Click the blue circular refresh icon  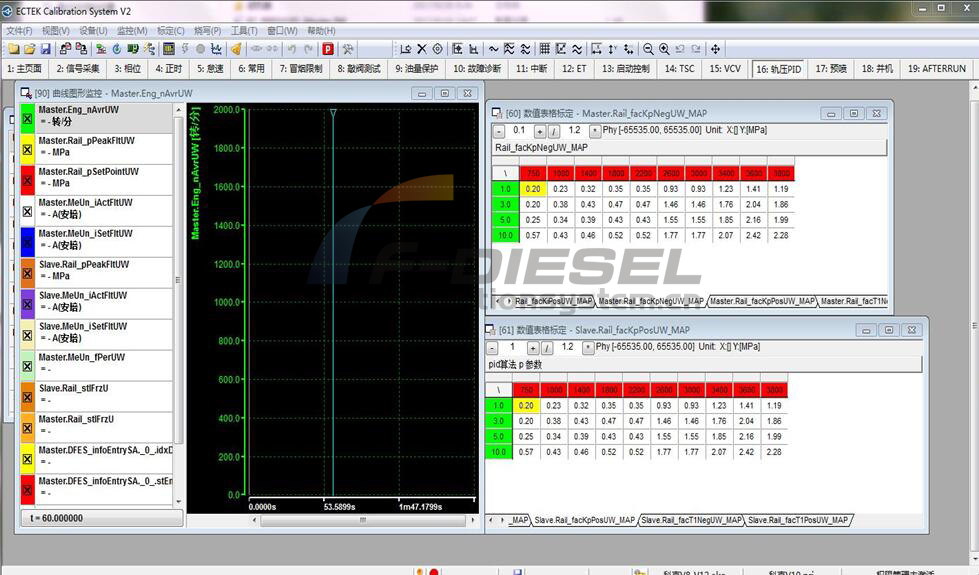click(117, 49)
